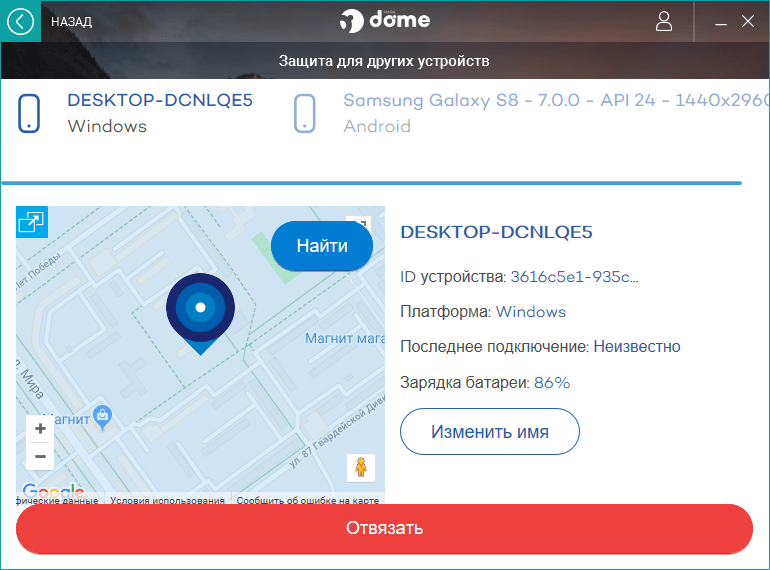
Task: Click the НАЗАД label
Action: coord(71,22)
